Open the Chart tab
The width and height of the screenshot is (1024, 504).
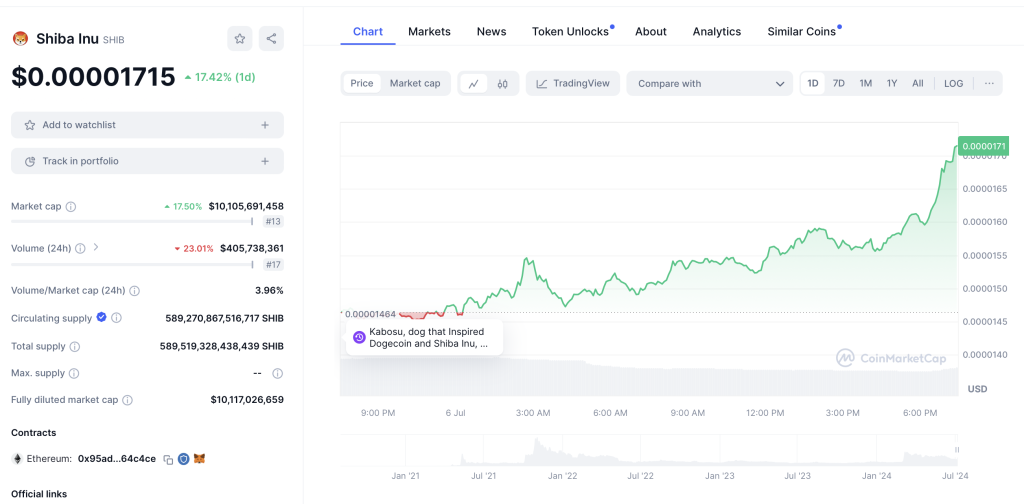click(368, 31)
